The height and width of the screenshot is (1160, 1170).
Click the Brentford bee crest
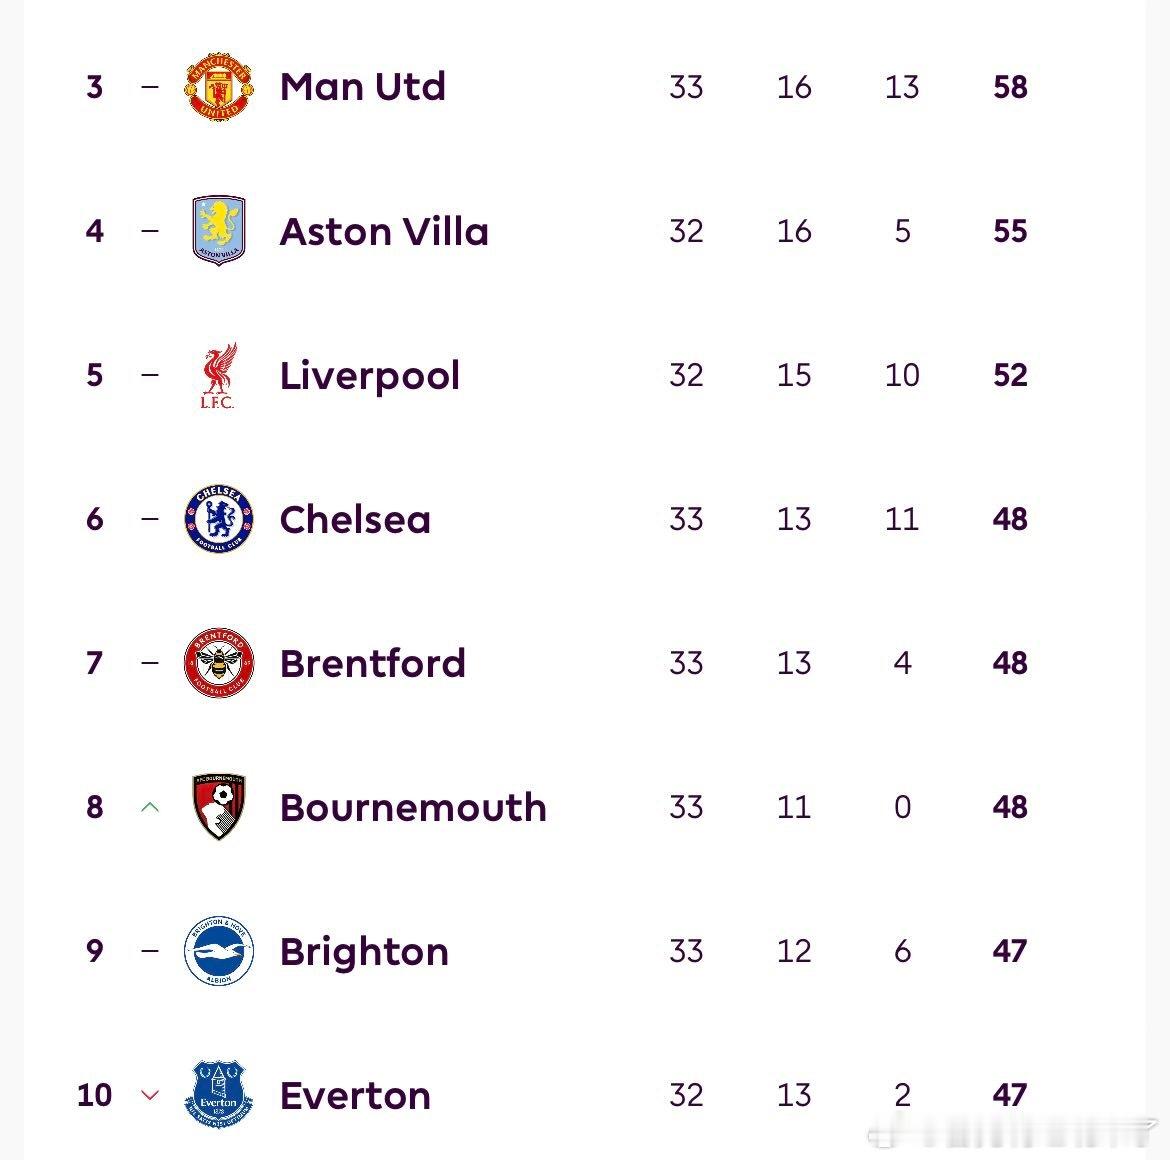click(x=219, y=663)
